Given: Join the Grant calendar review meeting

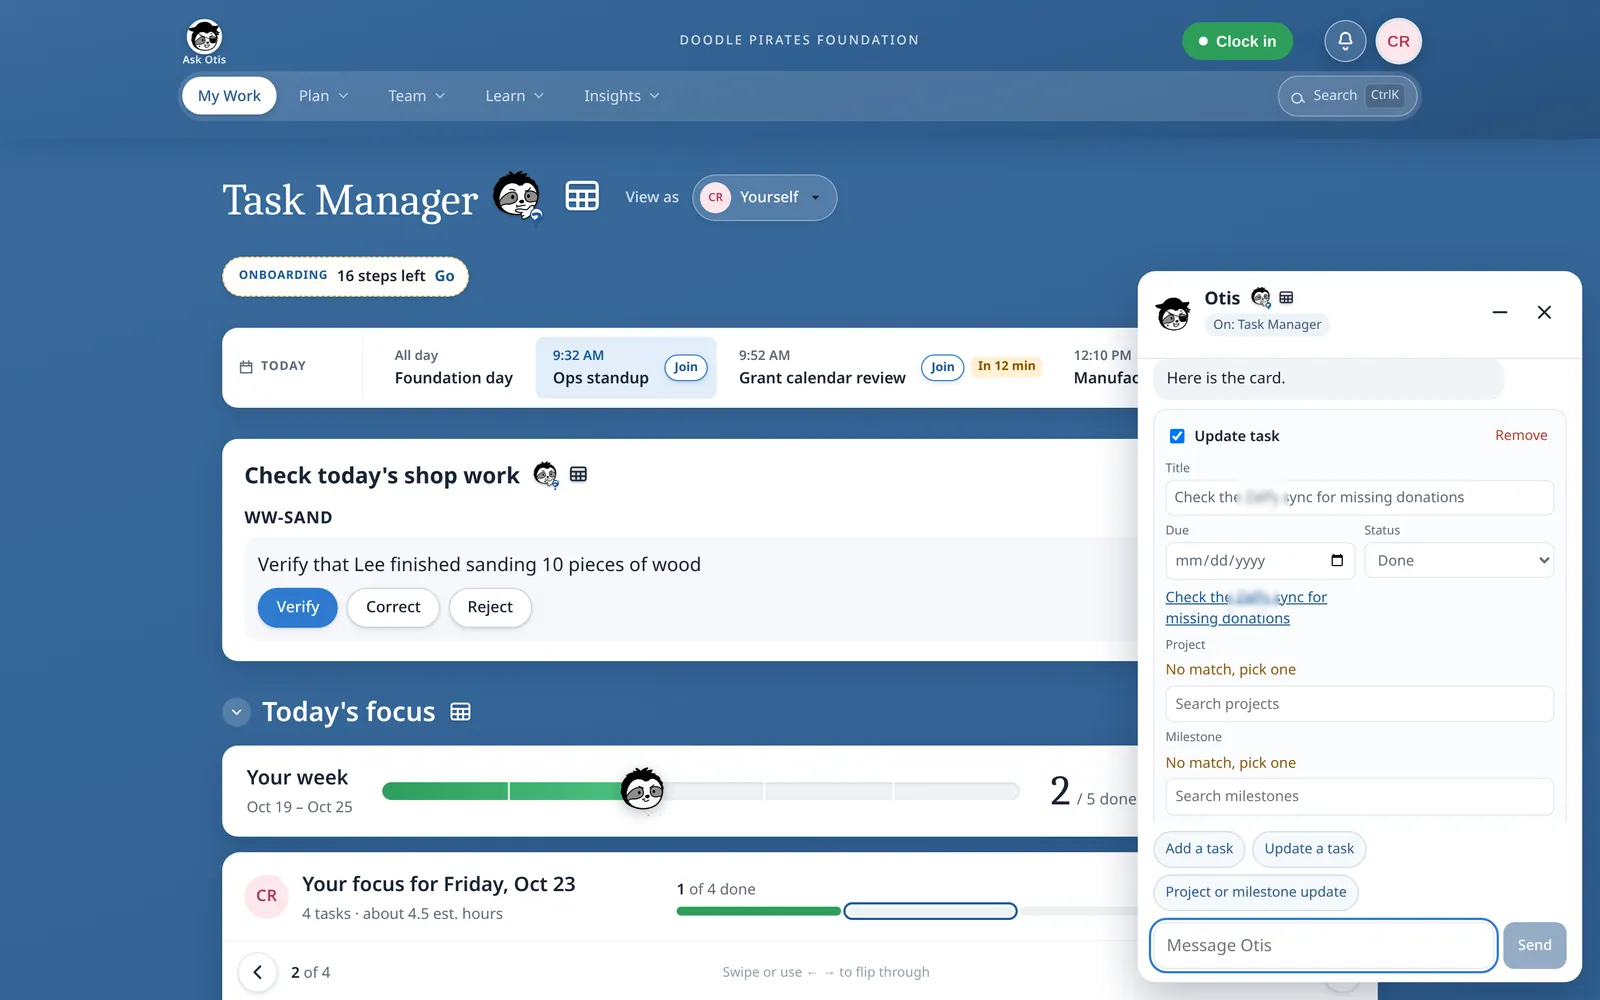Looking at the screenshot, I should point(943,367).
